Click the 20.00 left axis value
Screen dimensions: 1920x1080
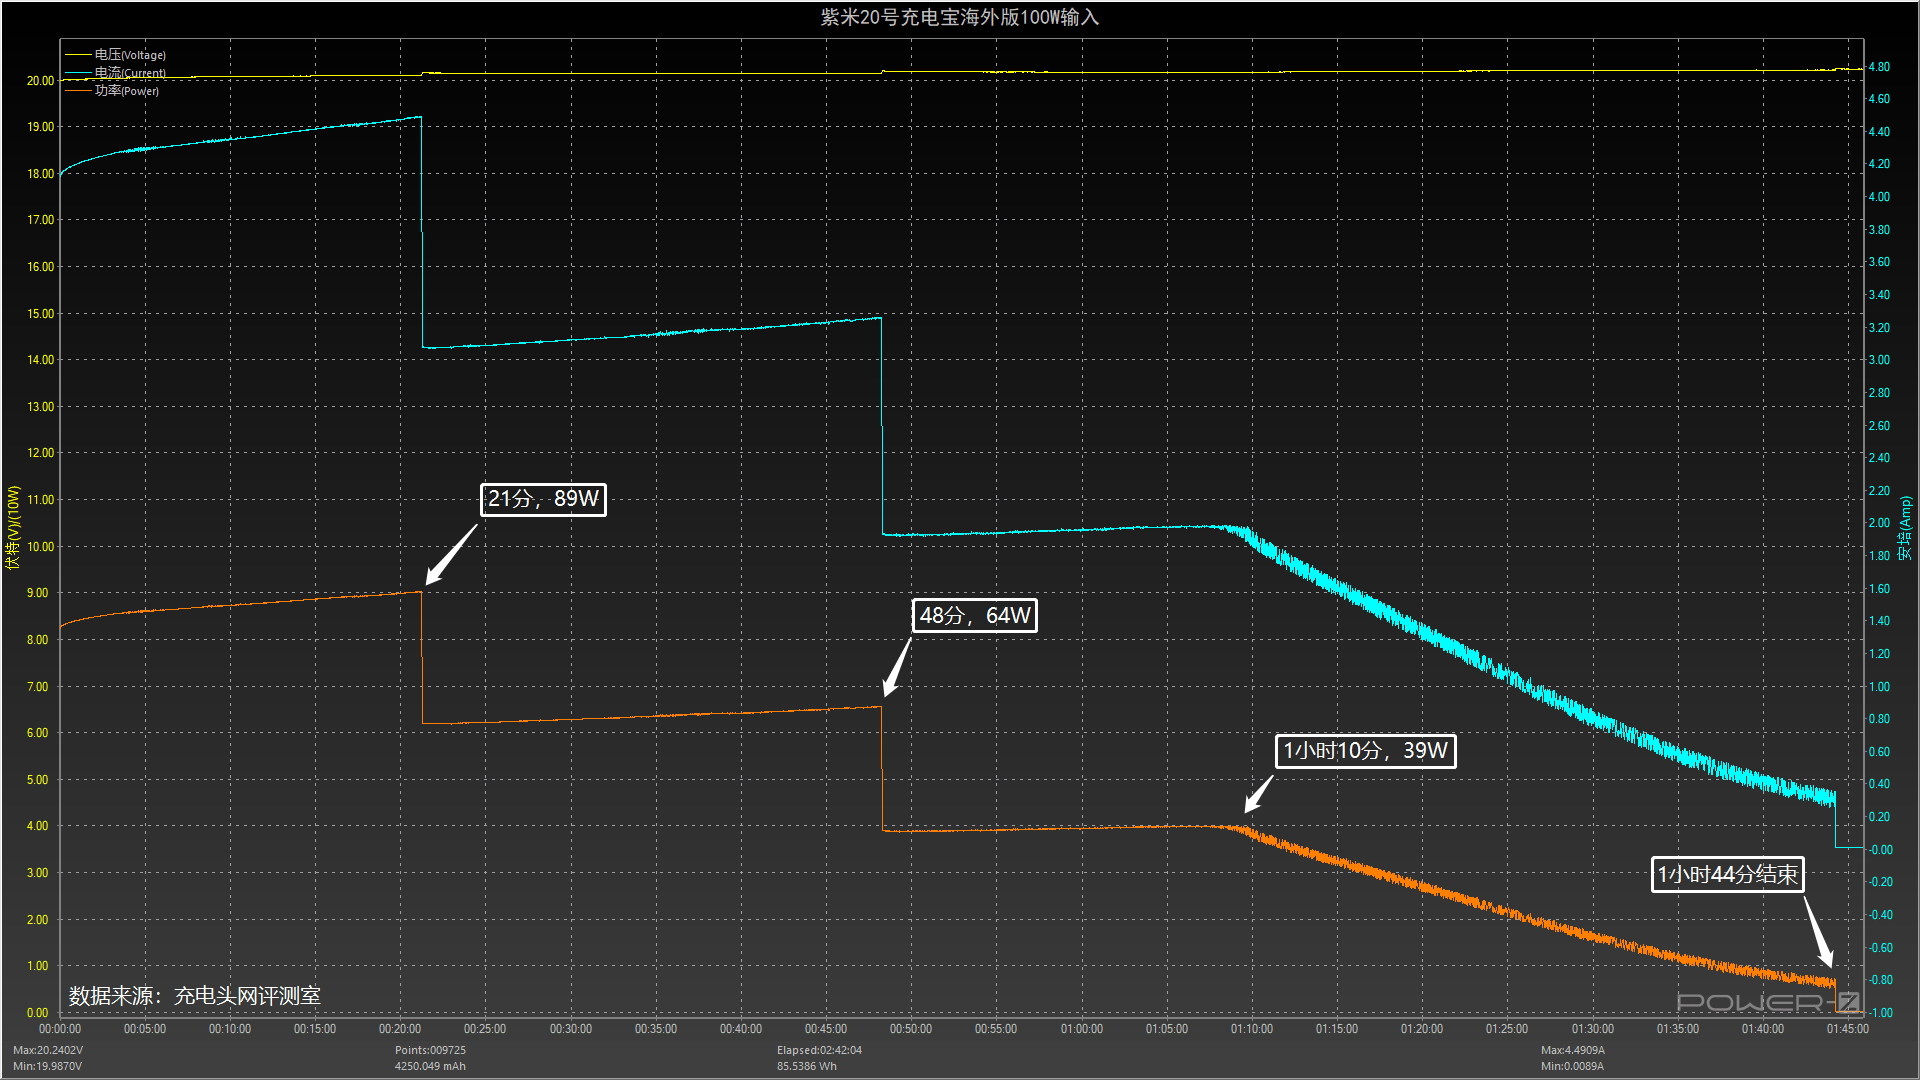click(x=40, y=81)
